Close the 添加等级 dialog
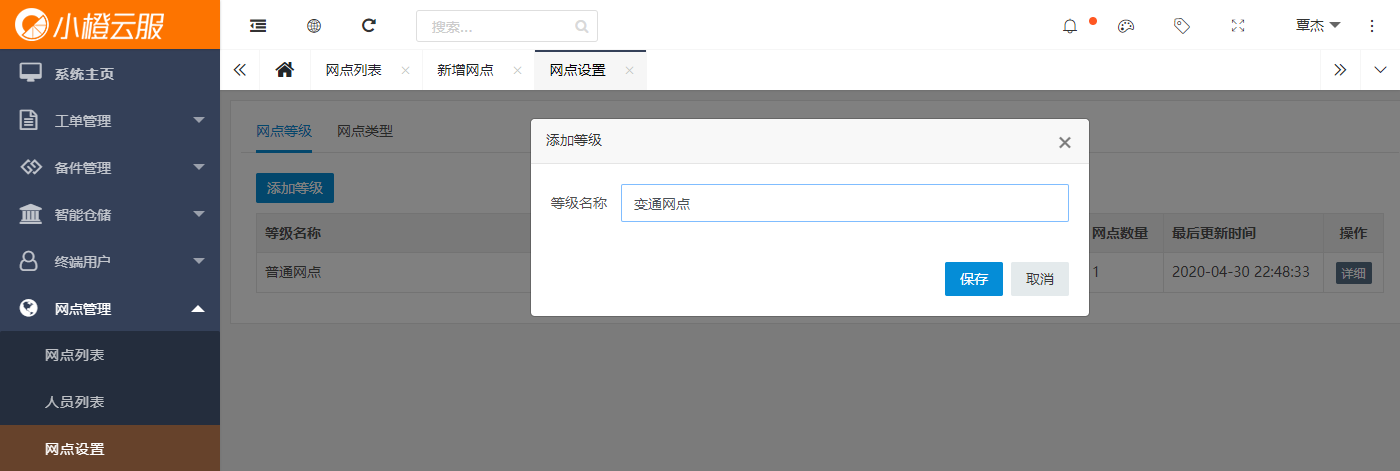1400x471 pixels. coord(1065,142)
